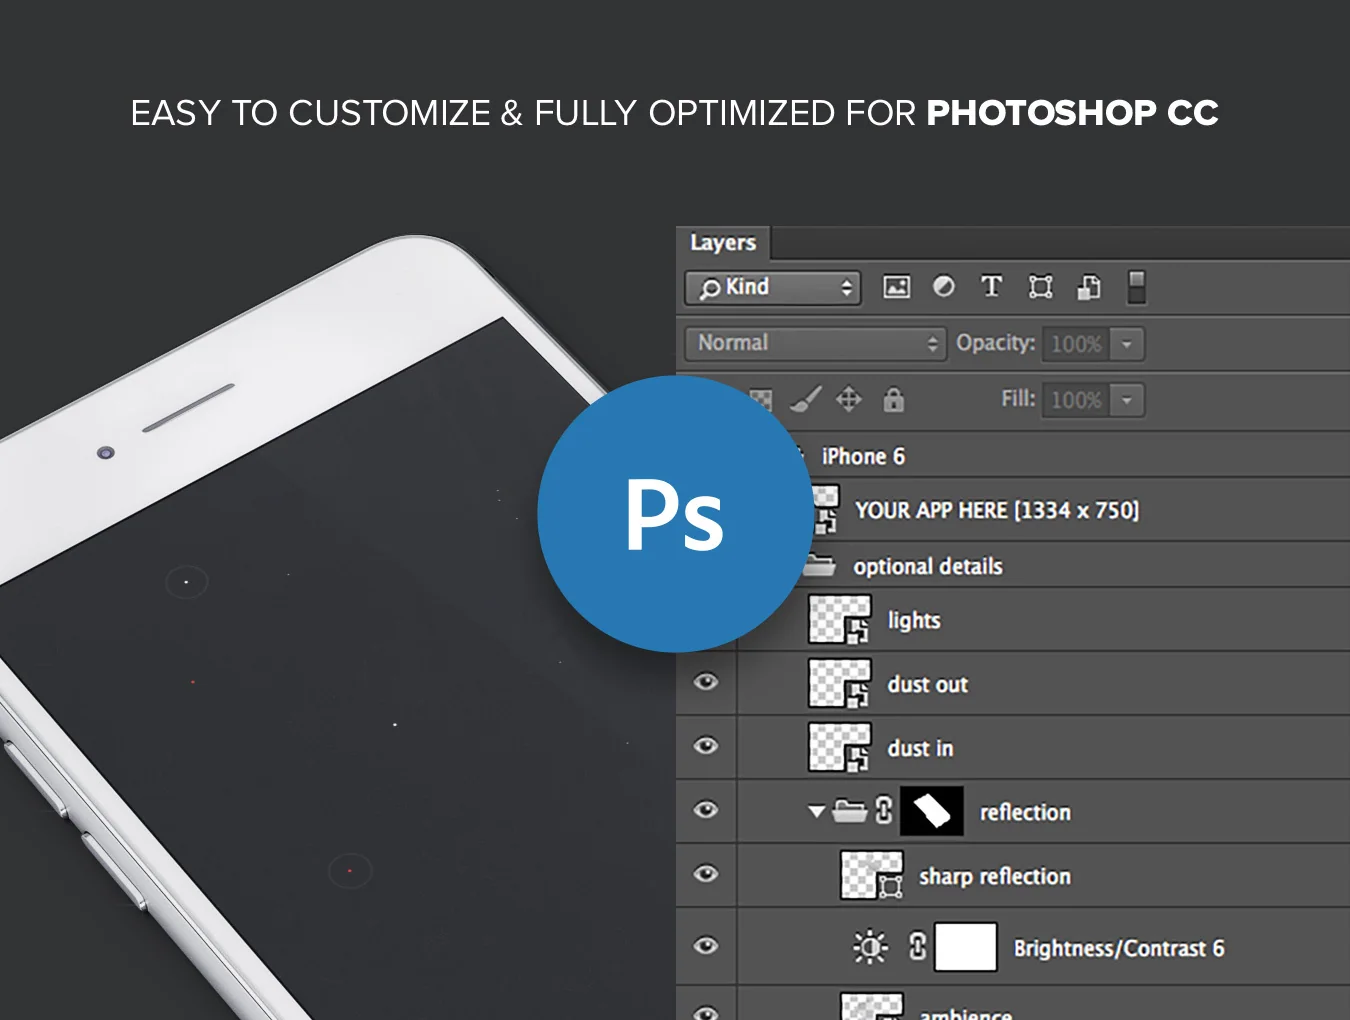Toggle the layer filtering switch
This screenshot has height=1020, width=1350.
1137,287
